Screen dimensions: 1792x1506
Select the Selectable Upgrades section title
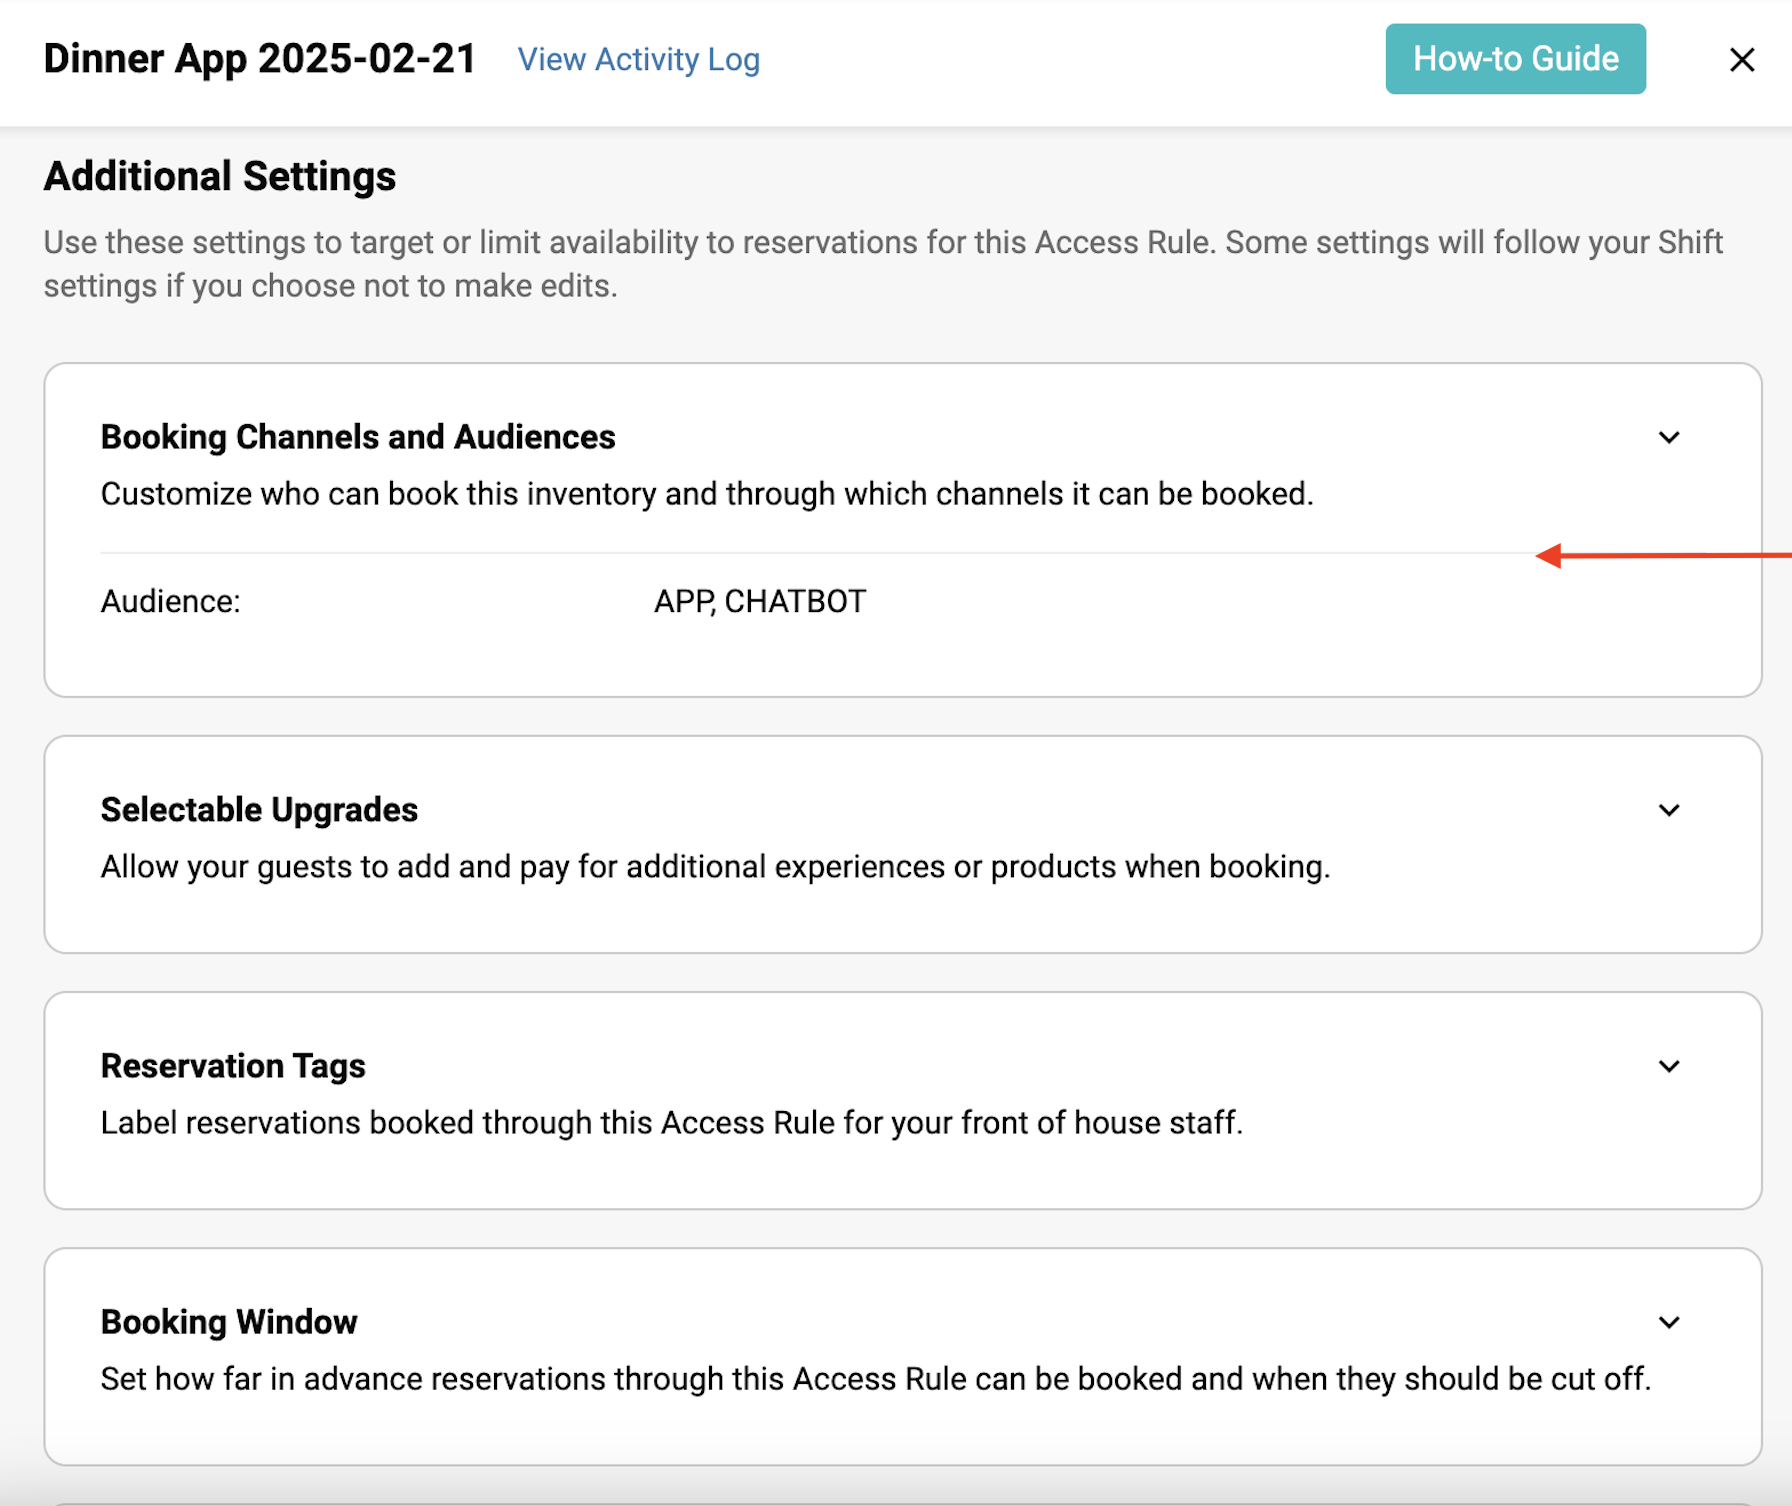click(259, 809)
